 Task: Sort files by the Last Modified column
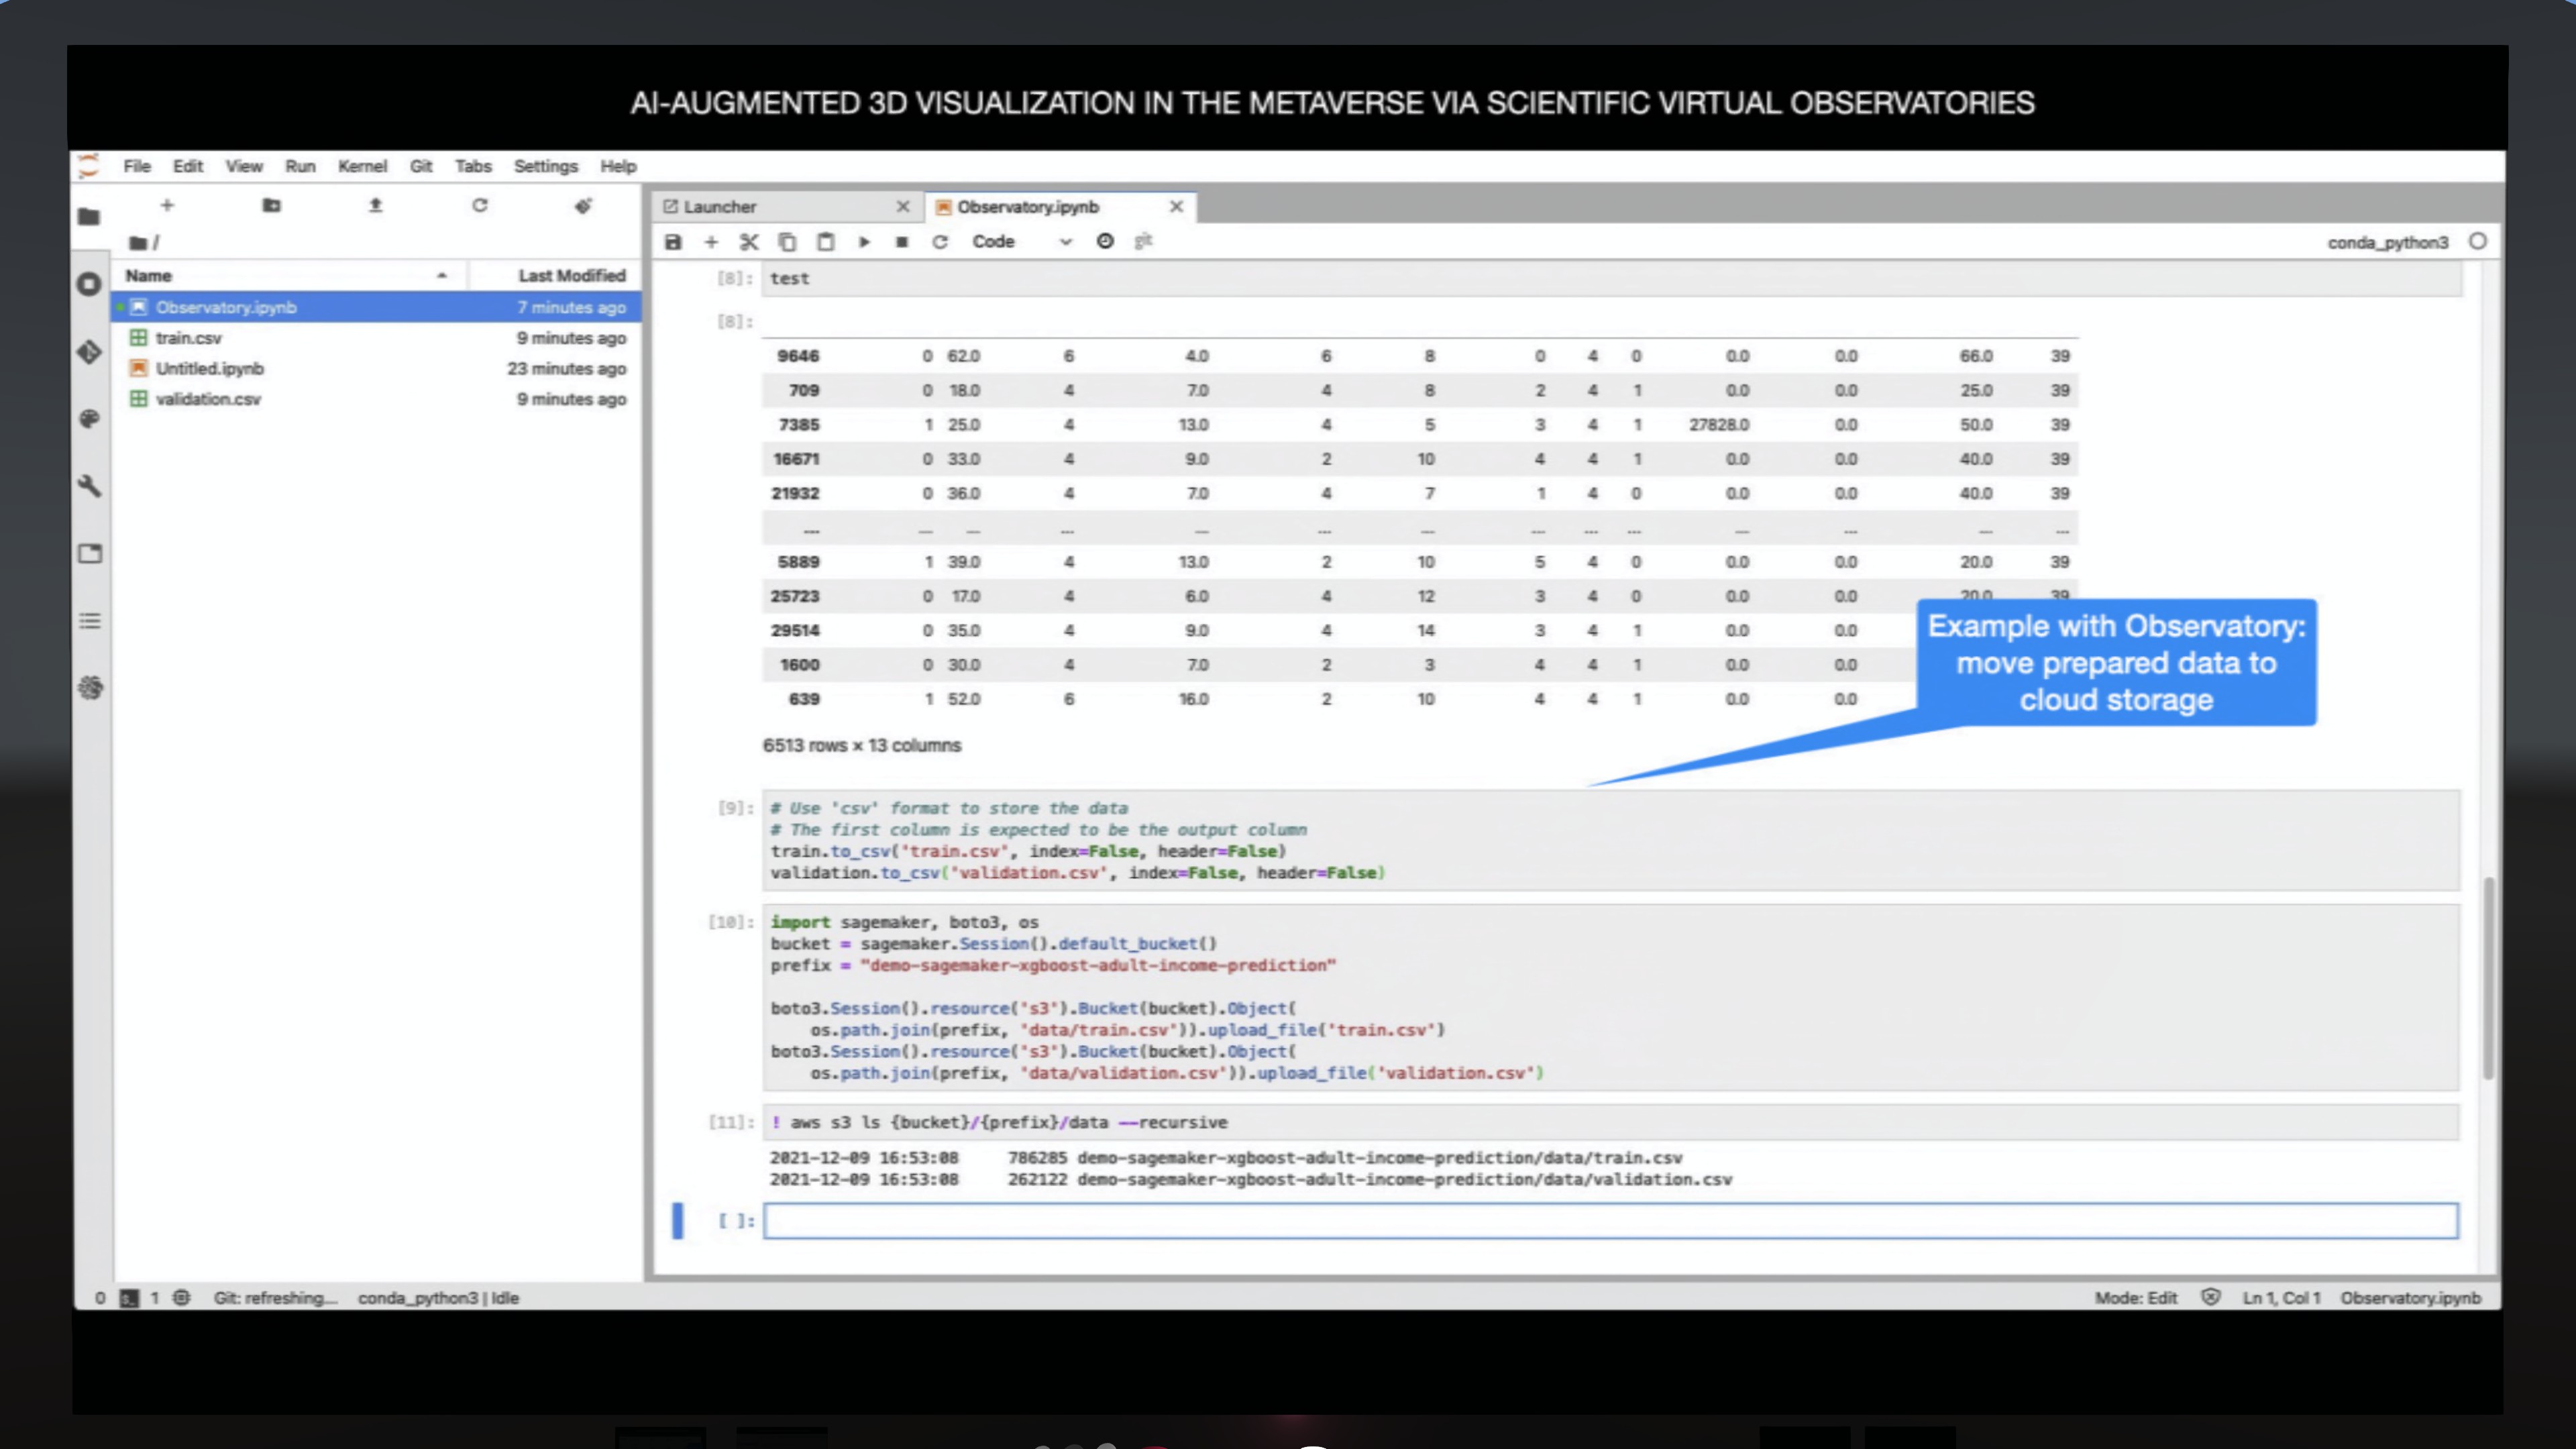point(571,275)
